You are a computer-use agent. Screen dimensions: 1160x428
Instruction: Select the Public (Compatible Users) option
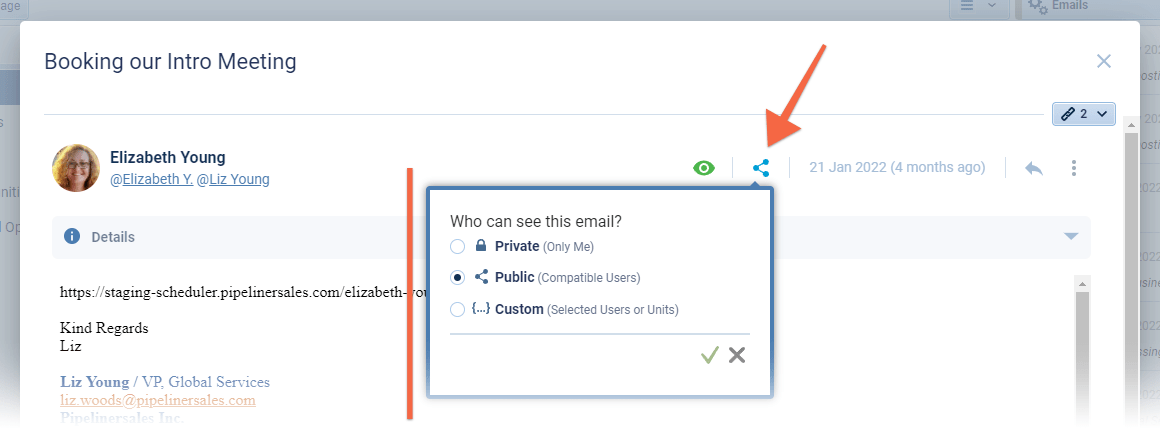click(457, 277)
